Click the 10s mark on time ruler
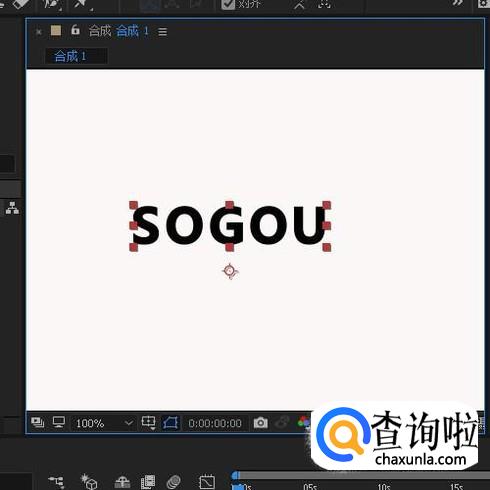Screen dimensions: 490x490 coord(384,486)
